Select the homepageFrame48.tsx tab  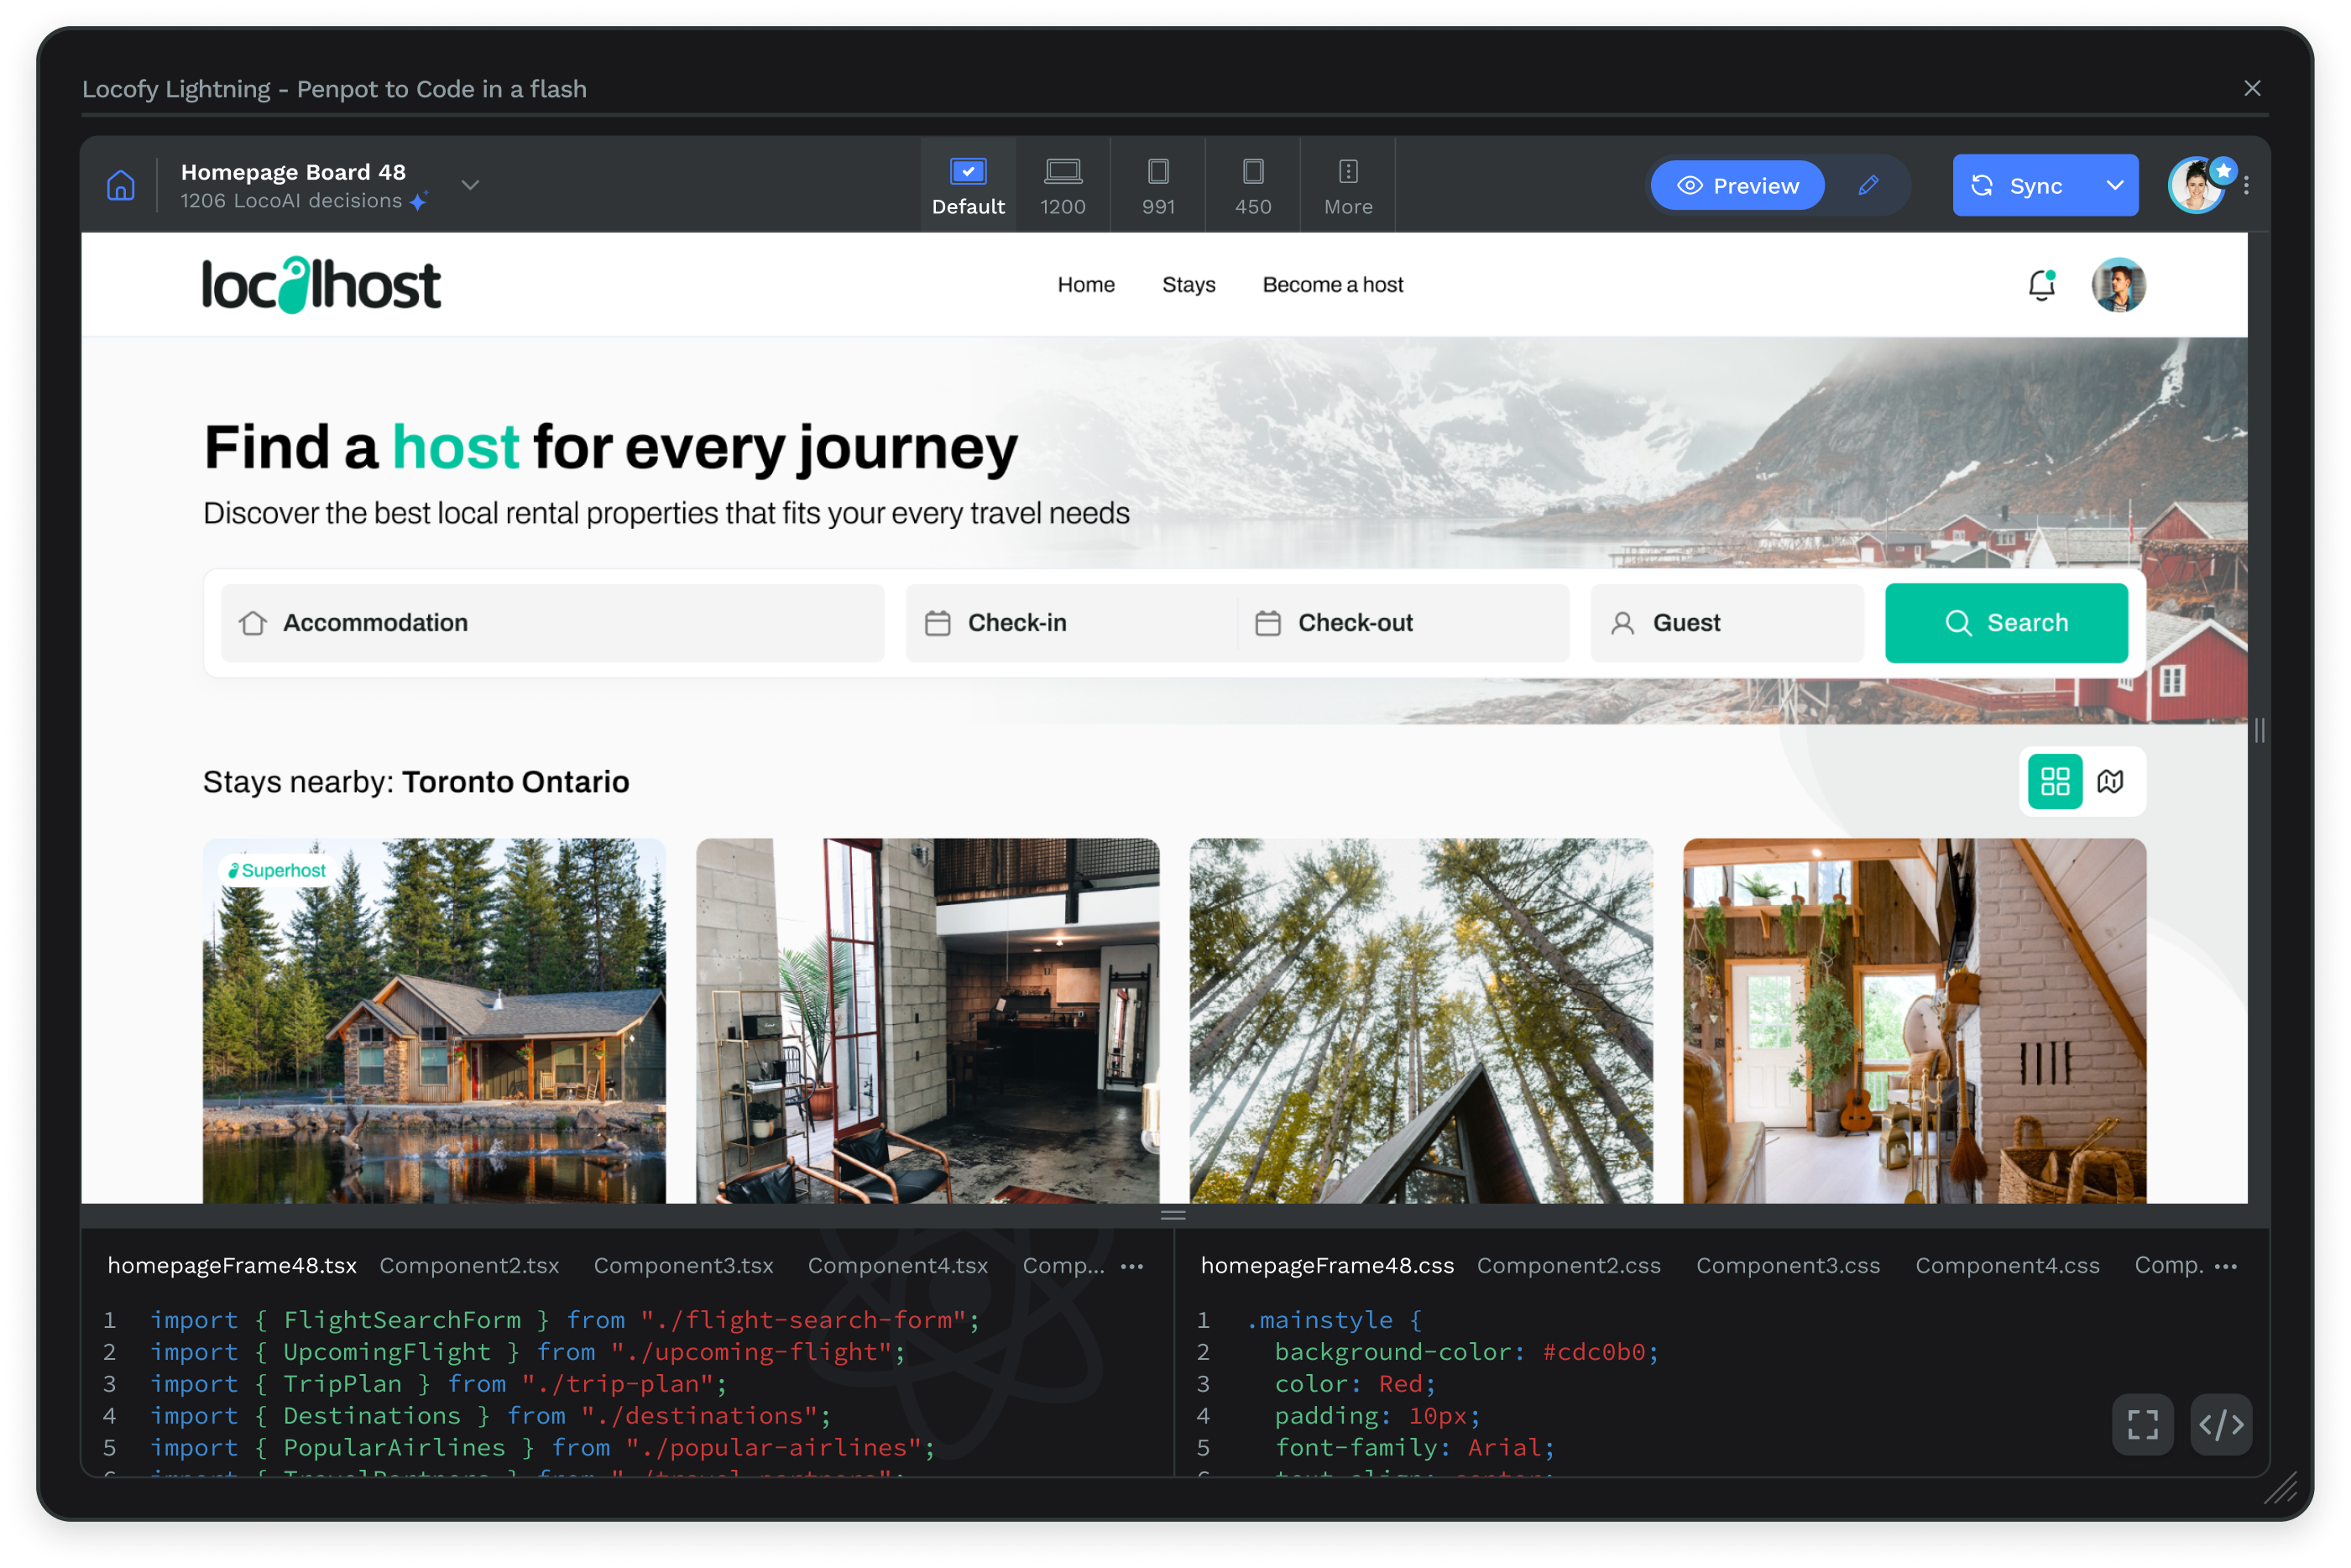click(x=232, y=1266)
